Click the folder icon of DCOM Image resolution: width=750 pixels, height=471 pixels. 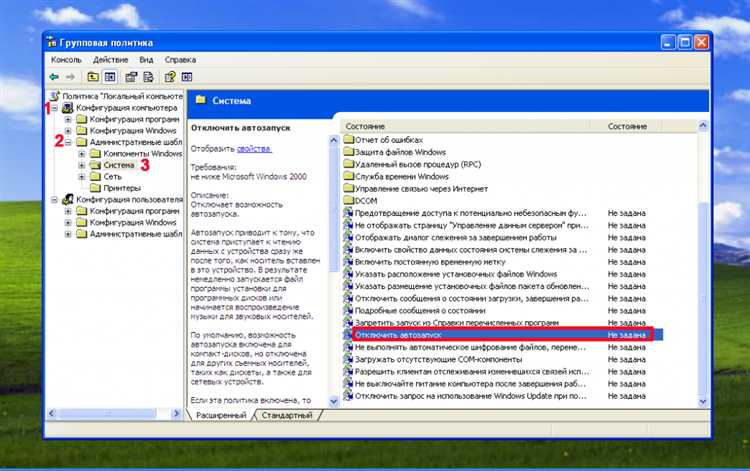point(348,201)
